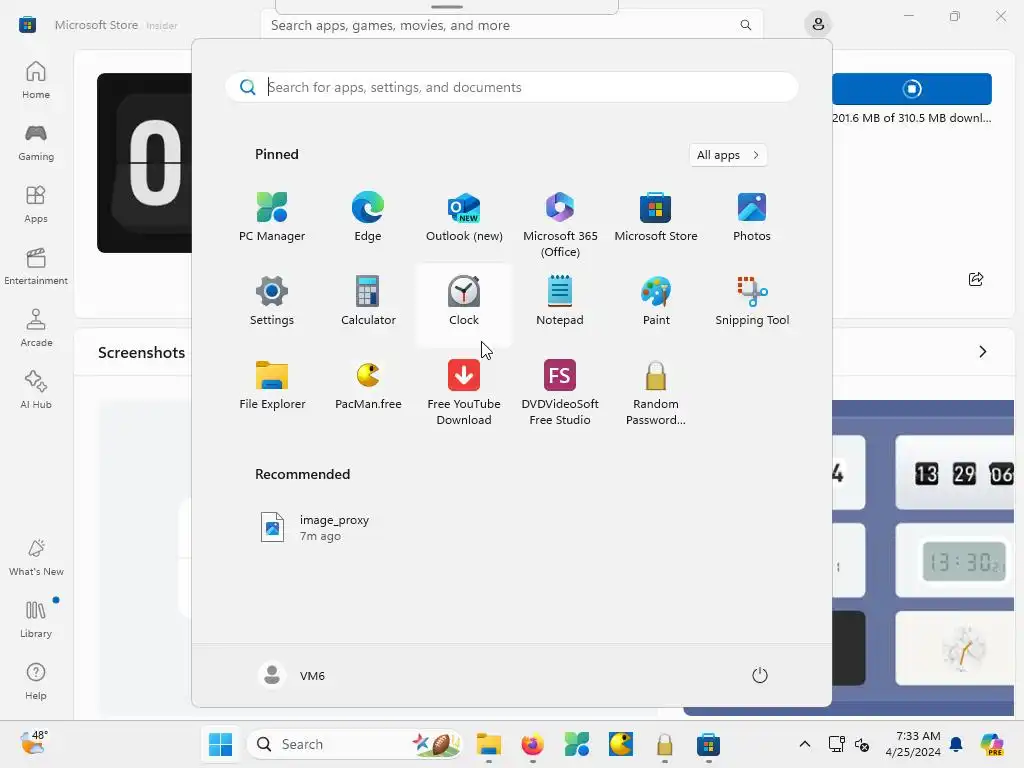
Task: Launch DVDVideoSoft Free Studio
Action: 560,392
